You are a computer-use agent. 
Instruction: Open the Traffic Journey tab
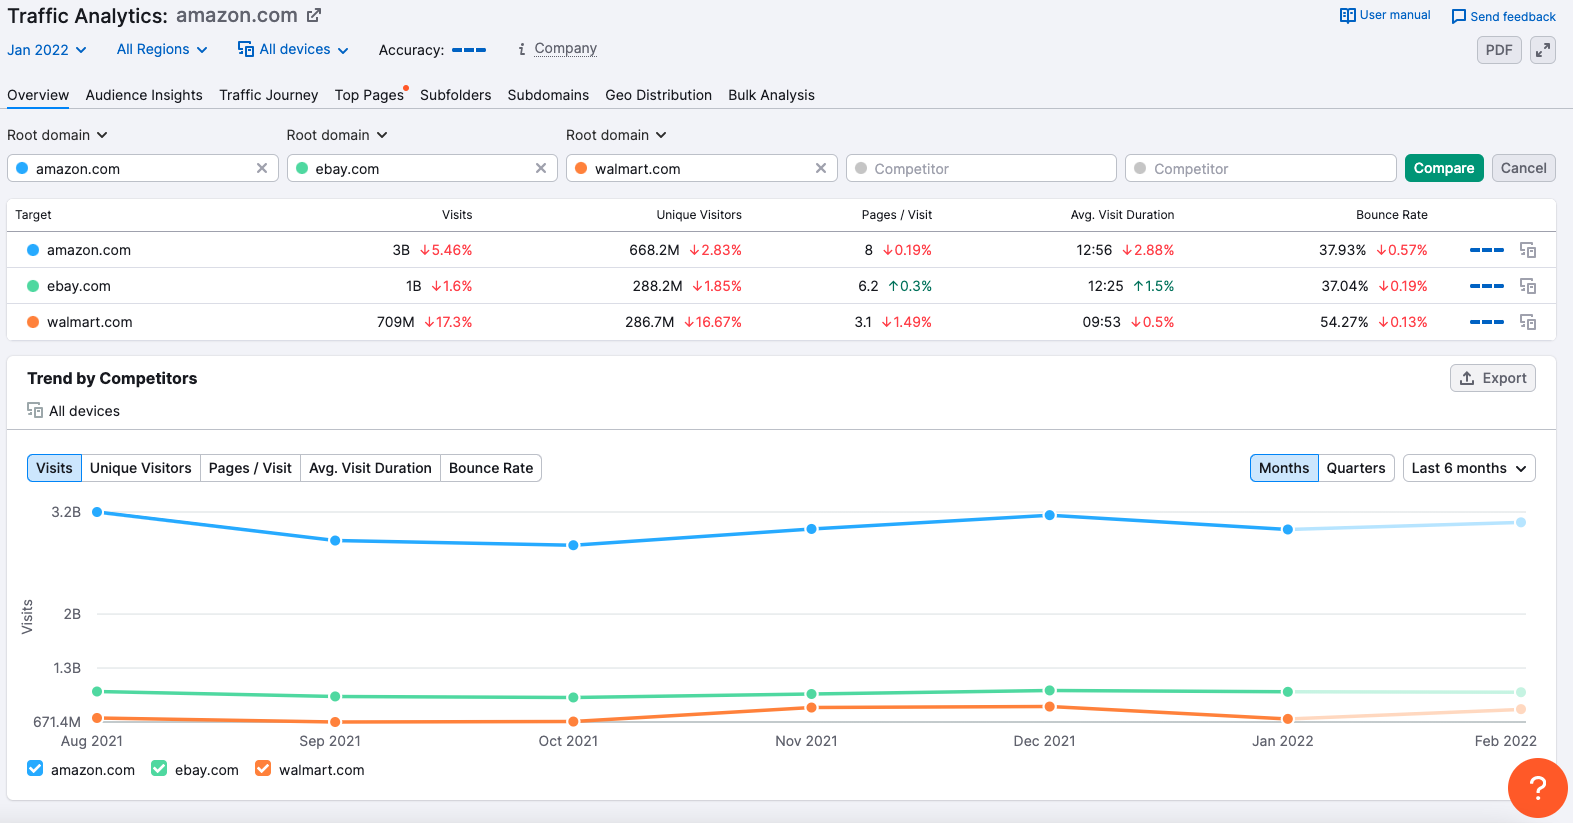269,95
